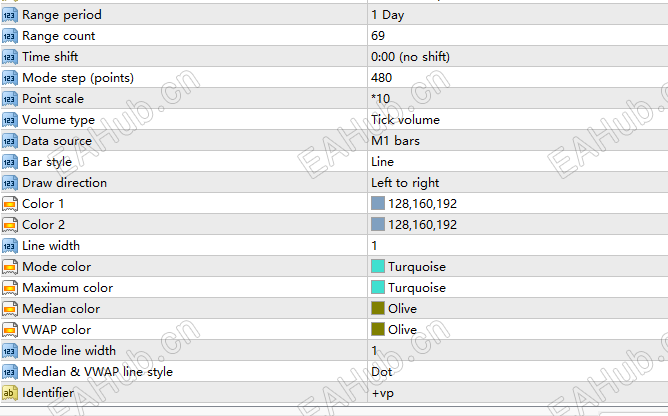The height and width of the screenshot is (416, 668).
Task: Click the icon beside Data source
Action: [10, 141]
